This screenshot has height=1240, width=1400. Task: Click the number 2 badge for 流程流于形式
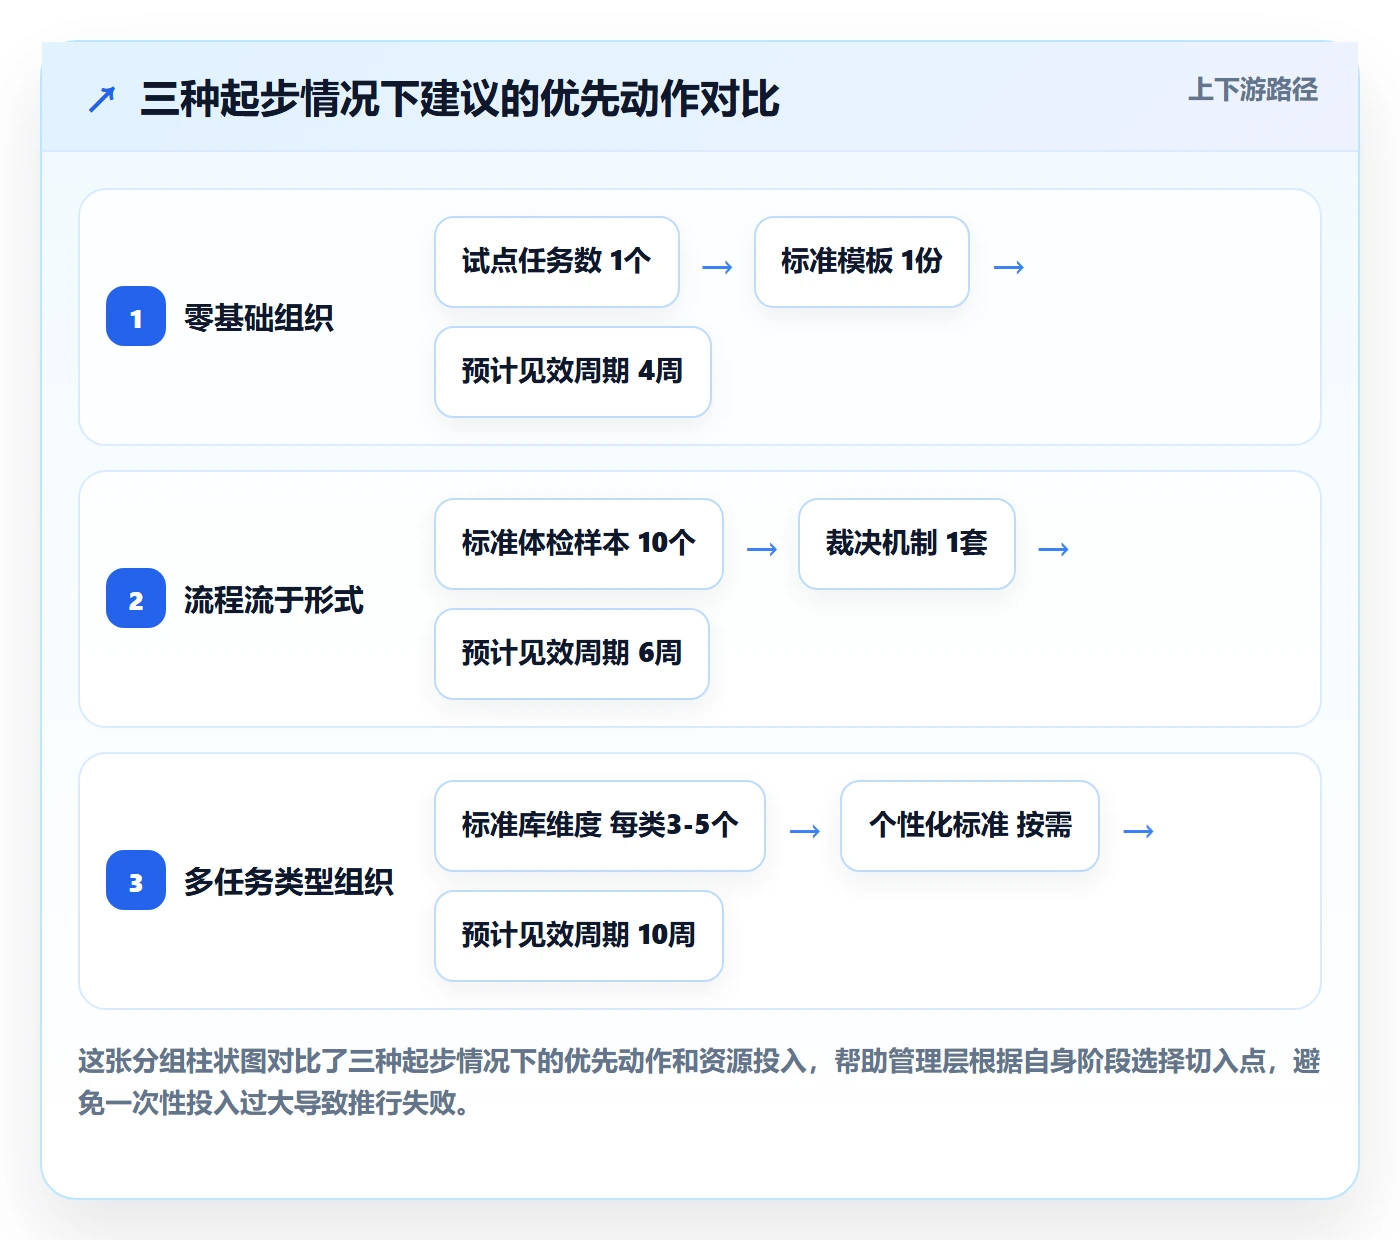click(136, 599)
